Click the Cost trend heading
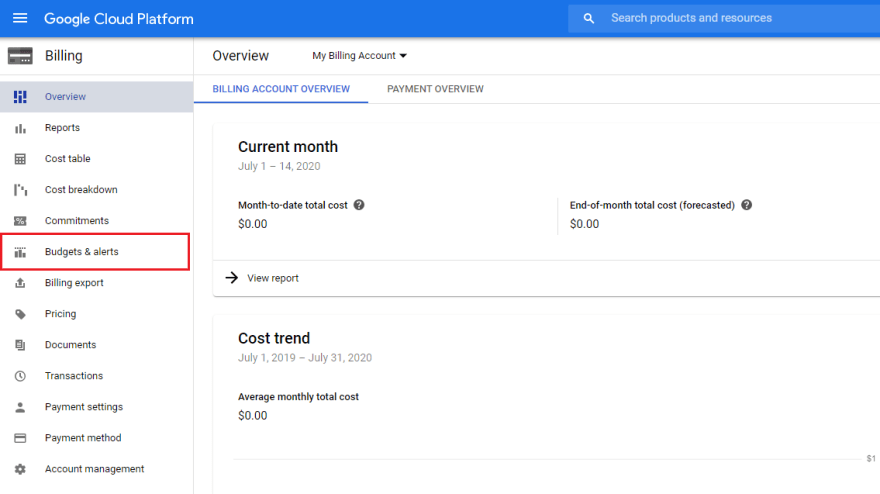 [x=274, y=339]
